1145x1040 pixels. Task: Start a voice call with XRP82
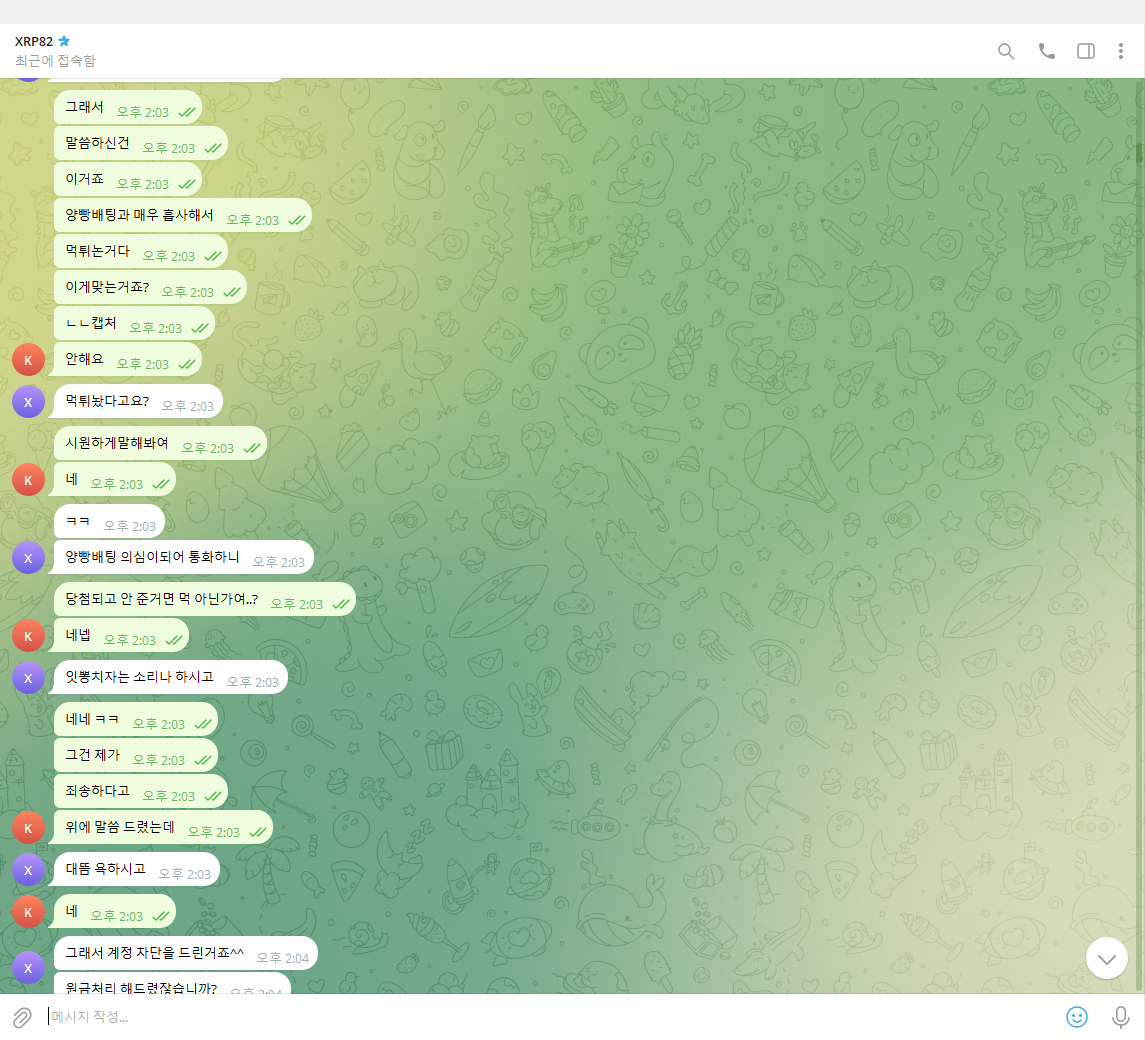(x=1047, y=51)
